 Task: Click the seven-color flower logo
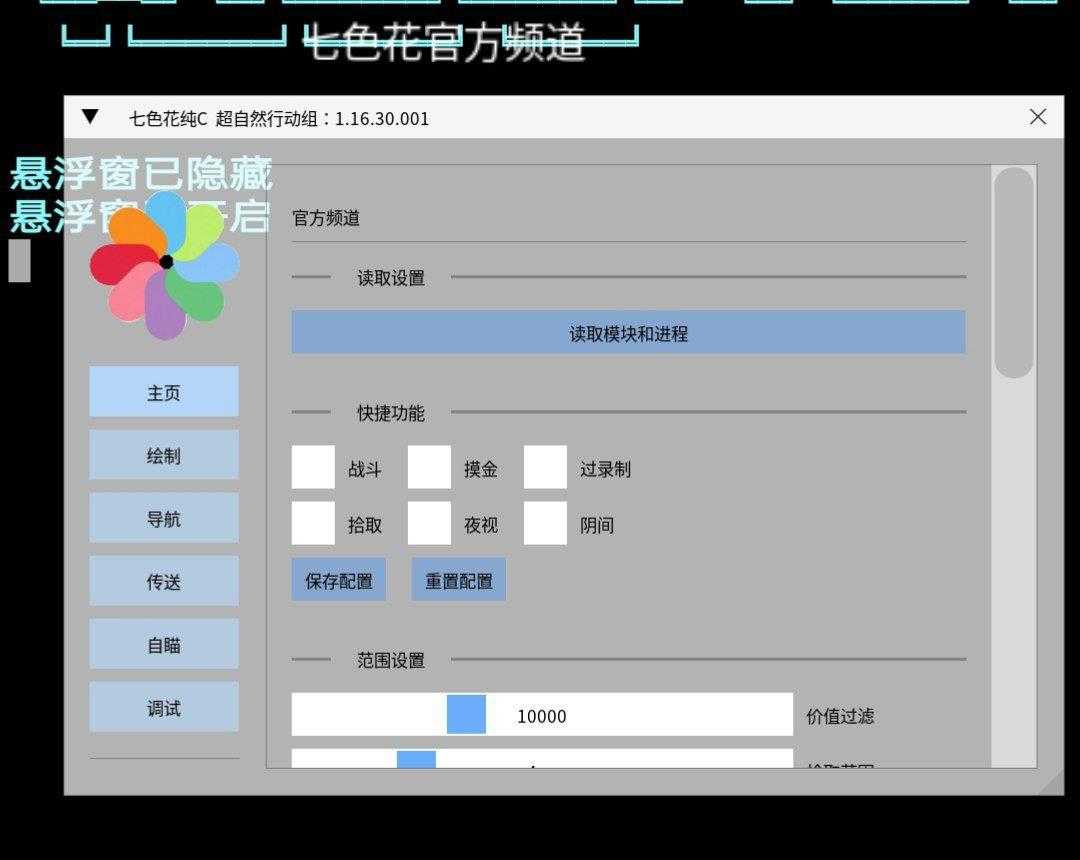[165, 264]
